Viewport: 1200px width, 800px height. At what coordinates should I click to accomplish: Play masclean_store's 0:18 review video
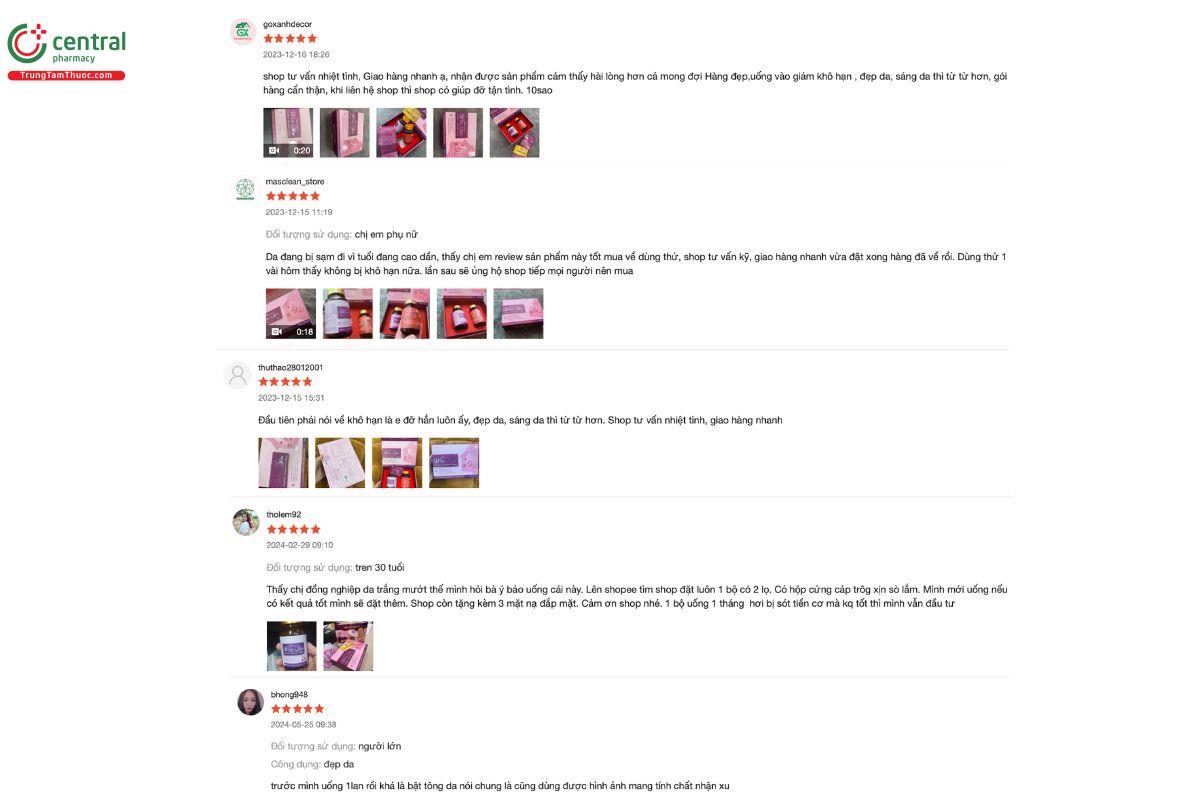point(291,314)
